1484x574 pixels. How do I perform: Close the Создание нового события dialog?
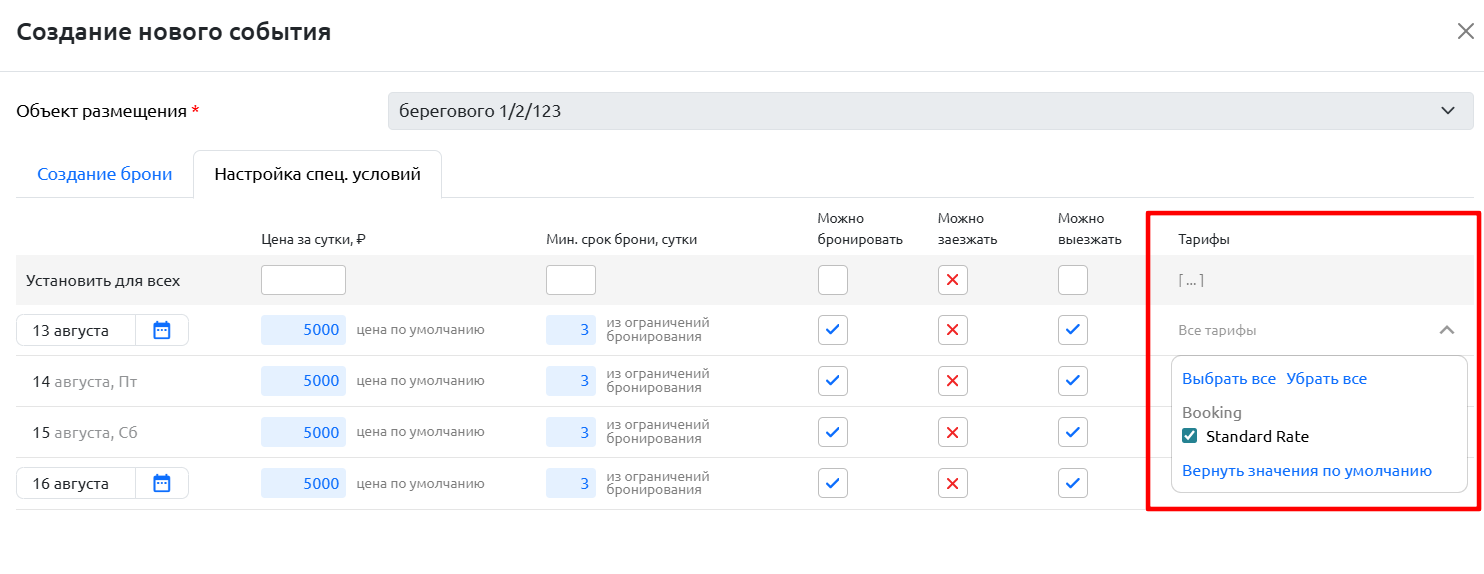point(1465,31)
